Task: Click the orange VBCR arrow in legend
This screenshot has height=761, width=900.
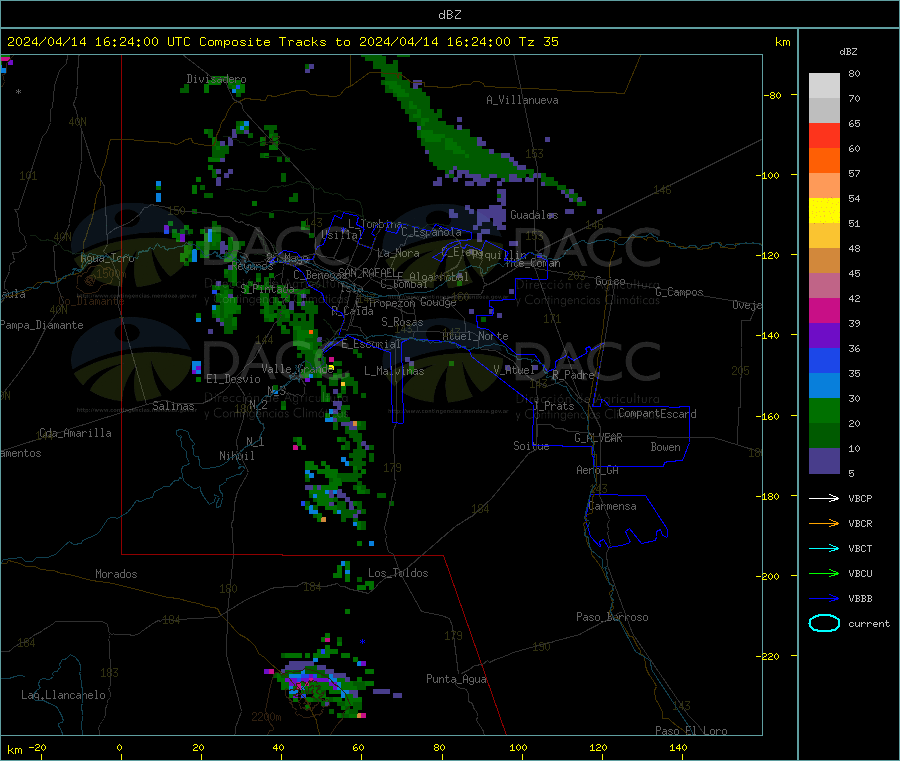Action: tap(824, 523)
